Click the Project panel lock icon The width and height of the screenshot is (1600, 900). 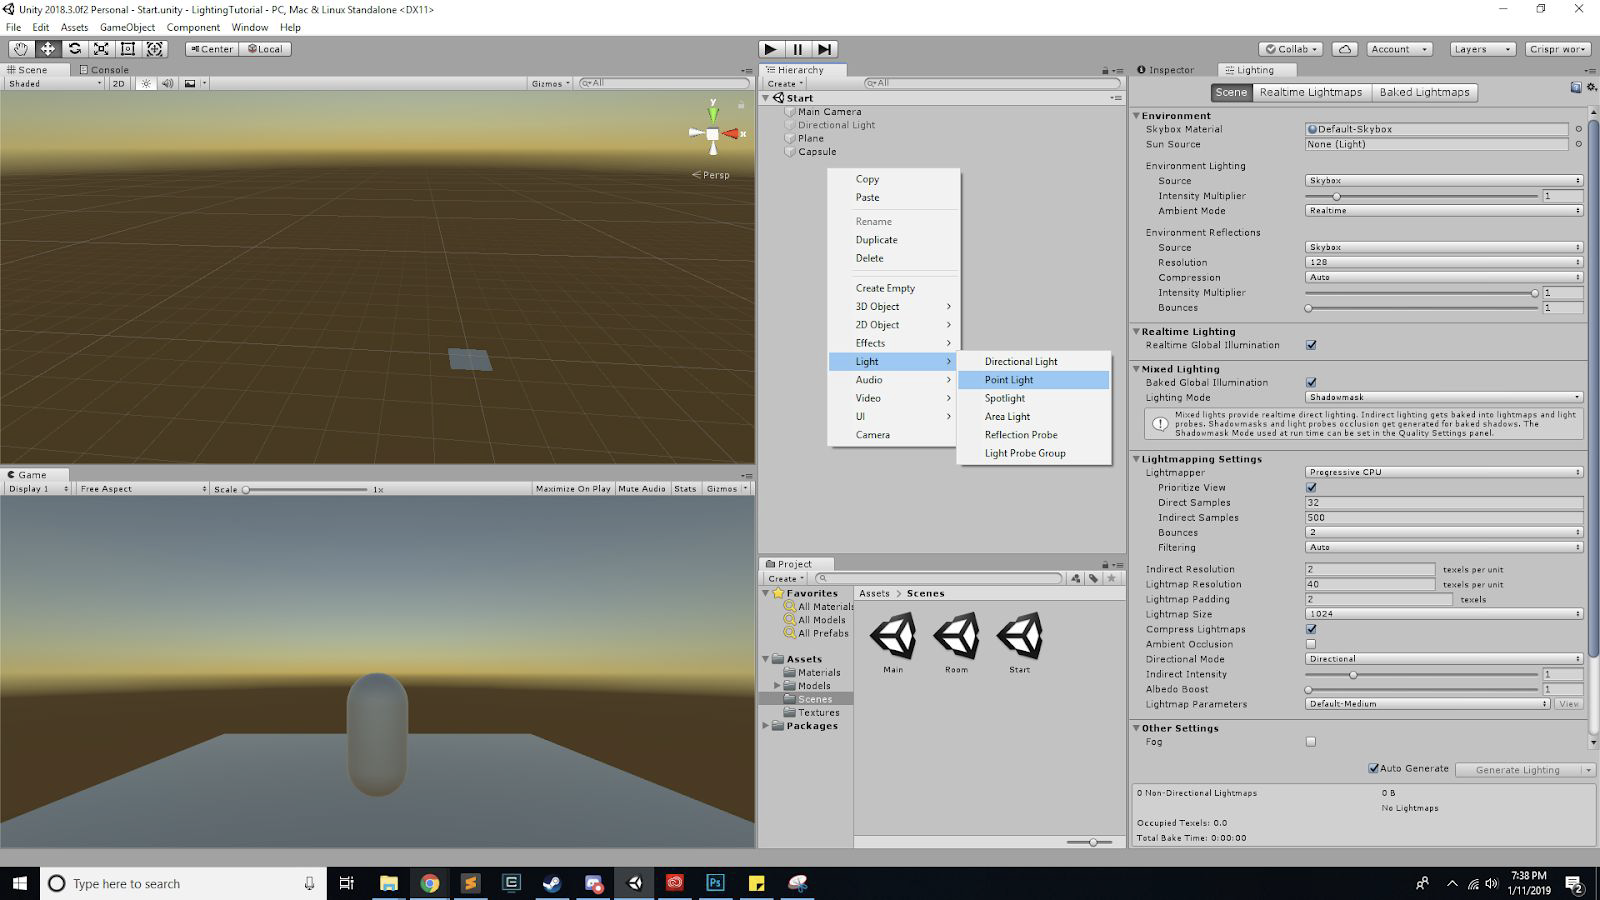pyautogui.click(x=1105, y=565)
